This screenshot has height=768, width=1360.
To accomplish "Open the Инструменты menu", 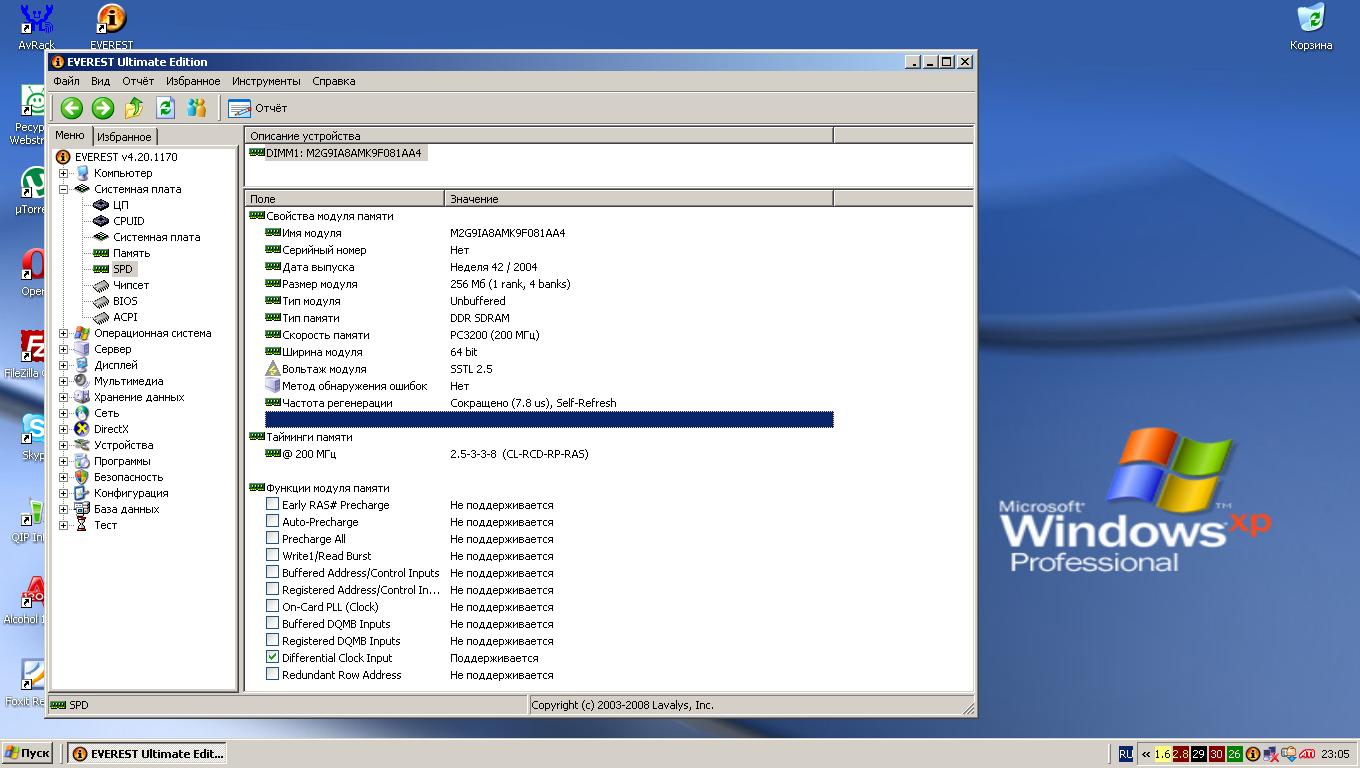I will click(x=266, y=81).
